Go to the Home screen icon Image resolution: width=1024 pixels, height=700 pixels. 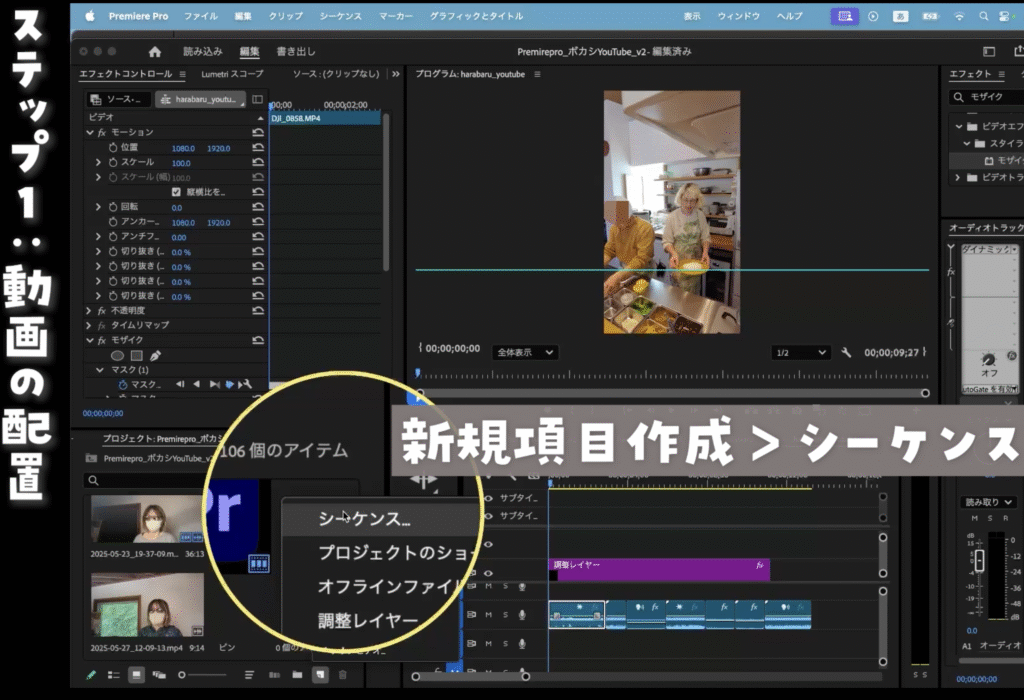155,52
